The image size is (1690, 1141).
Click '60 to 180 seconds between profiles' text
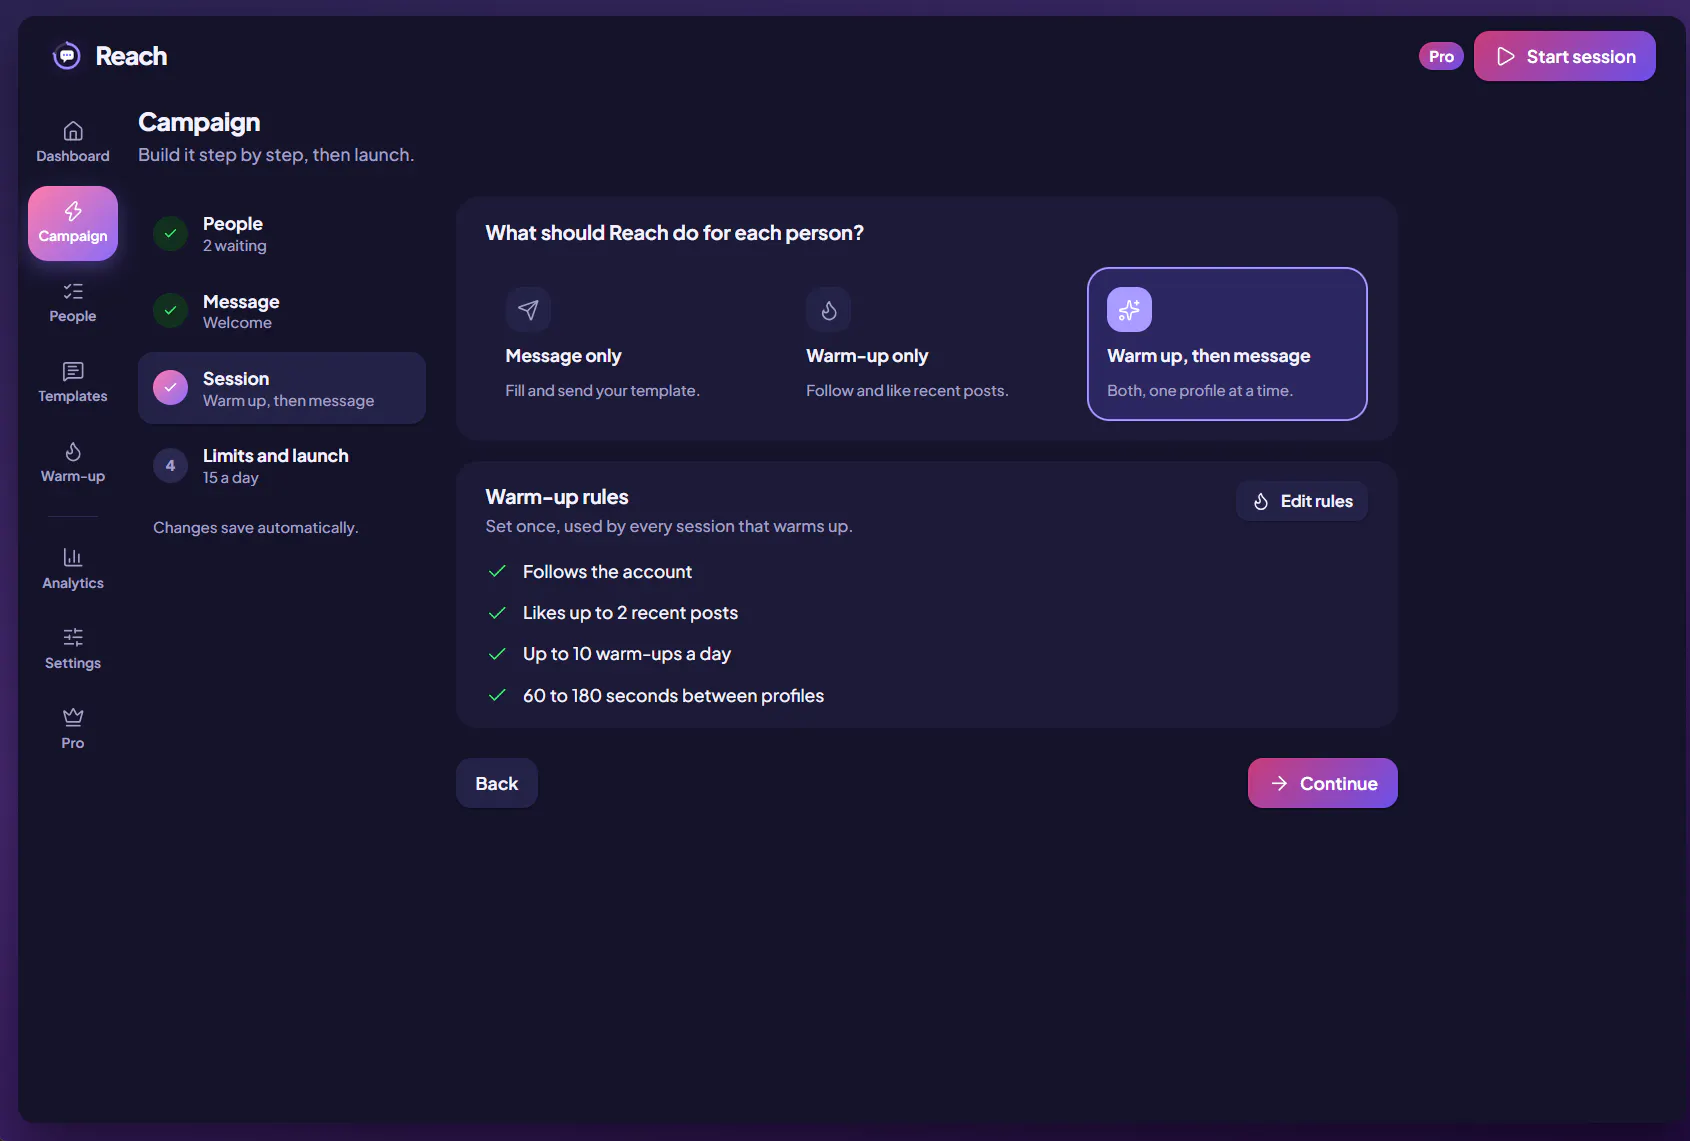pos(673,696)
